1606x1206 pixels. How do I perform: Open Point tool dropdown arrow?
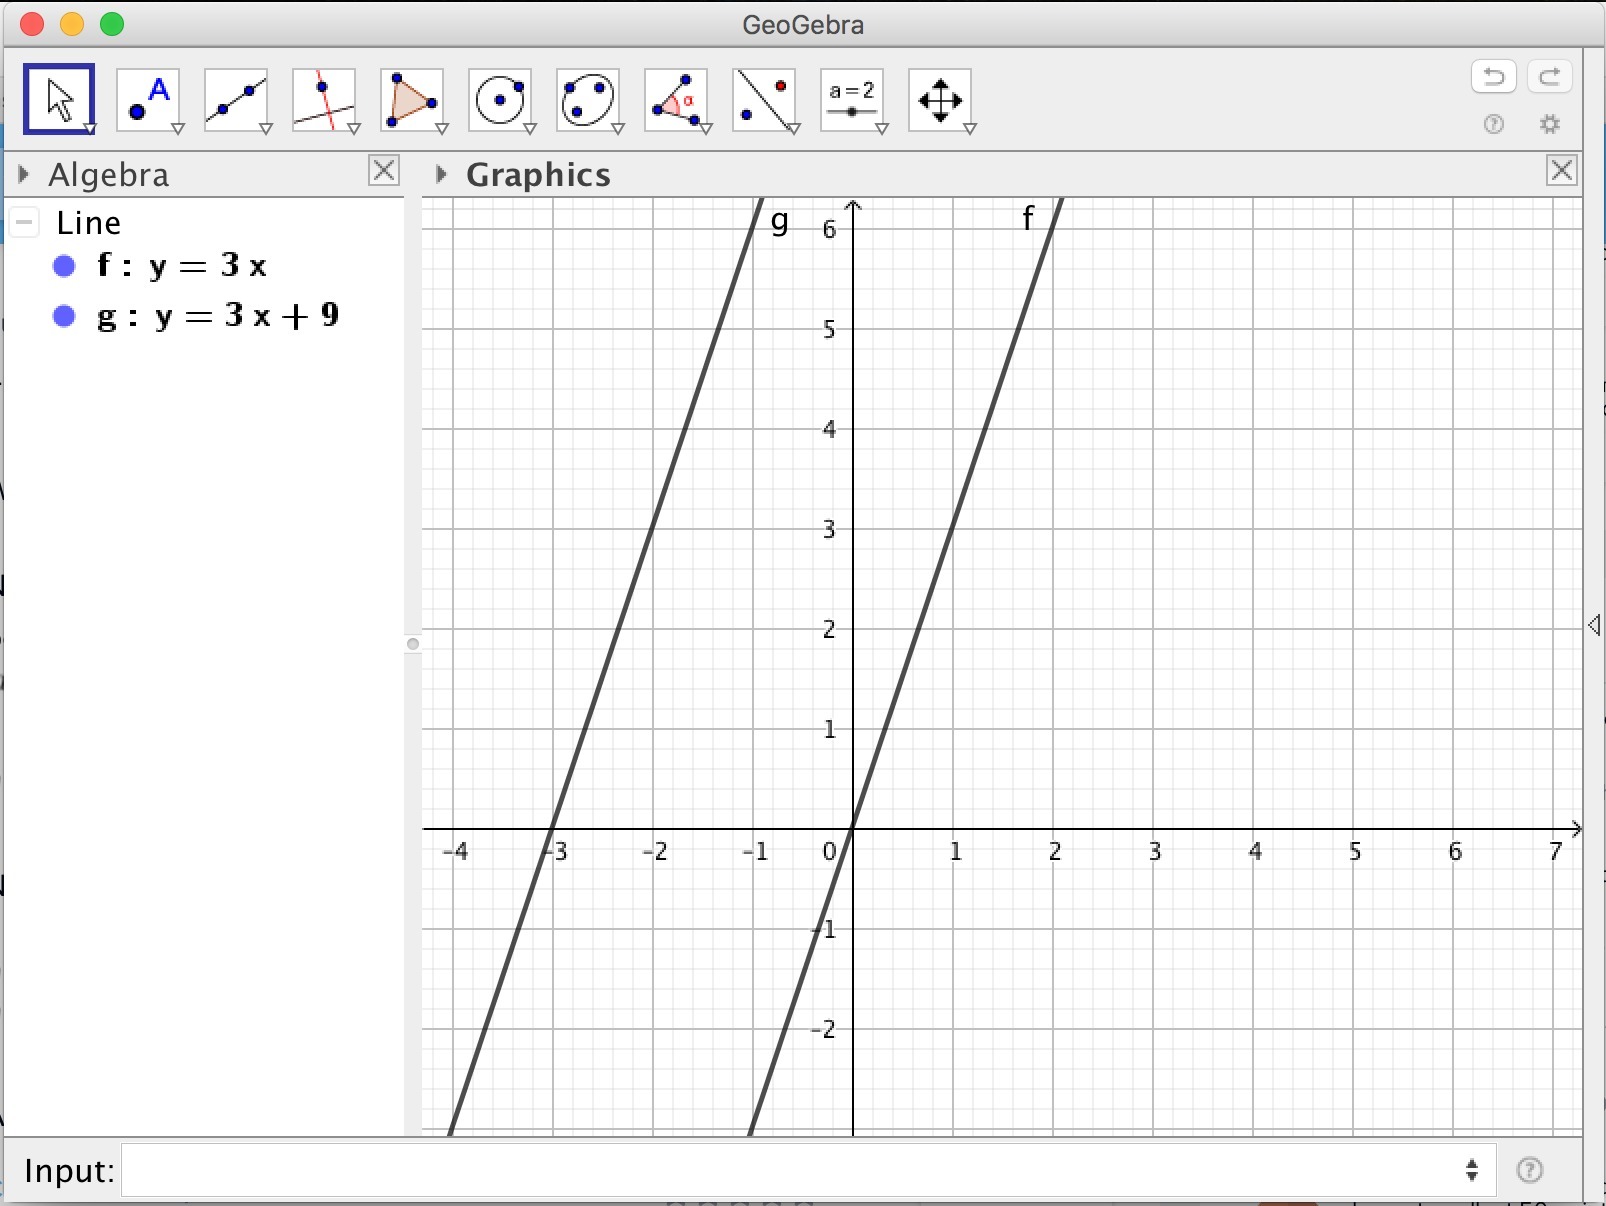[178, 129]
